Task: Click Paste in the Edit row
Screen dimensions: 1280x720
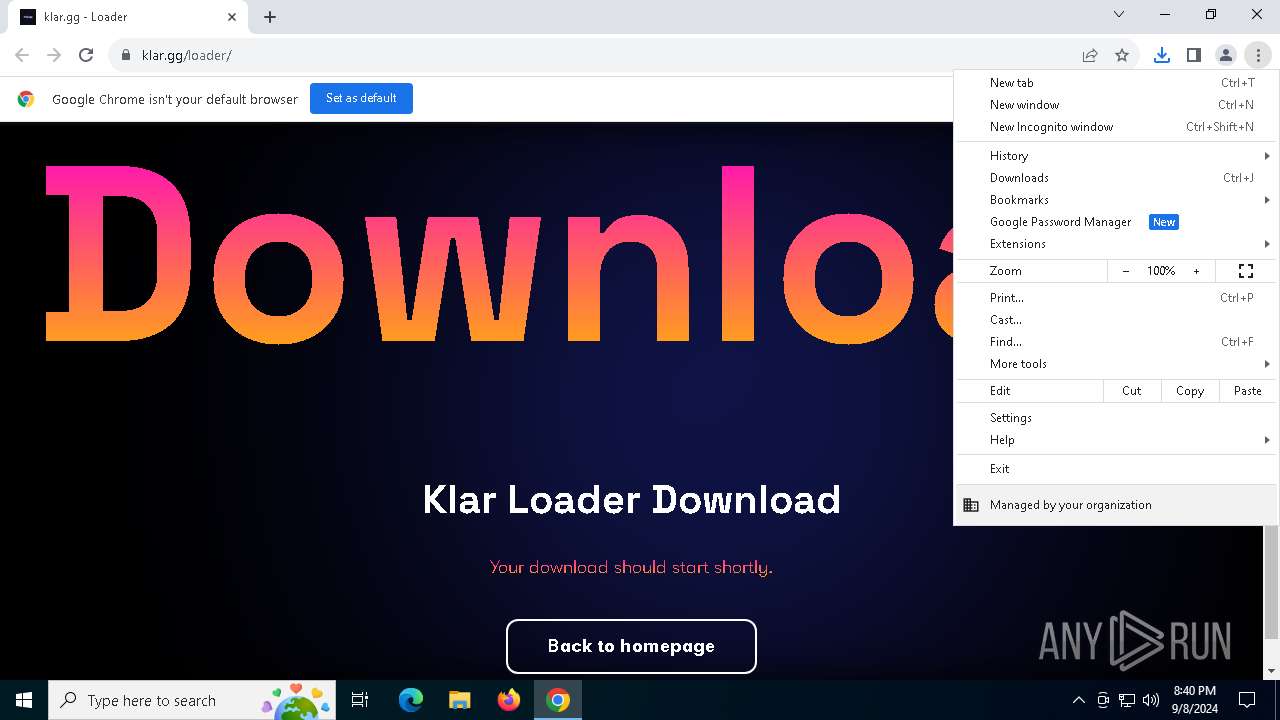Action: click(x=1247, y=391)
